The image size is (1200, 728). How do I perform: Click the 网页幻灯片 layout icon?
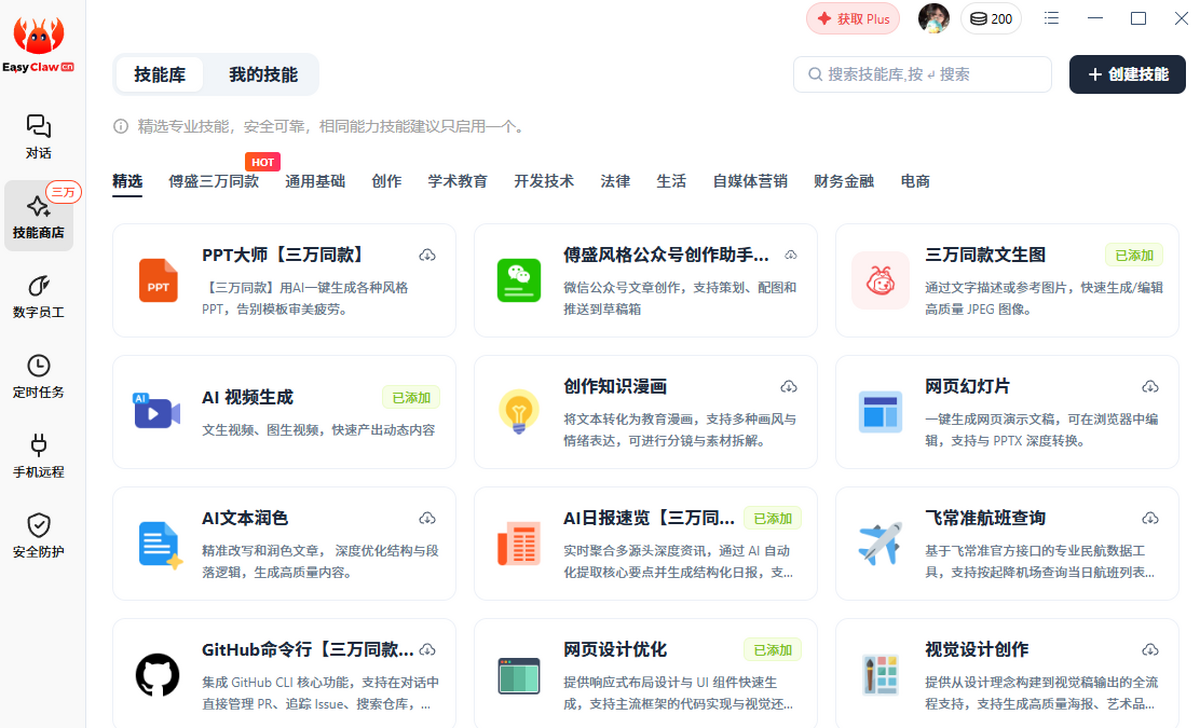click(880, 412)
